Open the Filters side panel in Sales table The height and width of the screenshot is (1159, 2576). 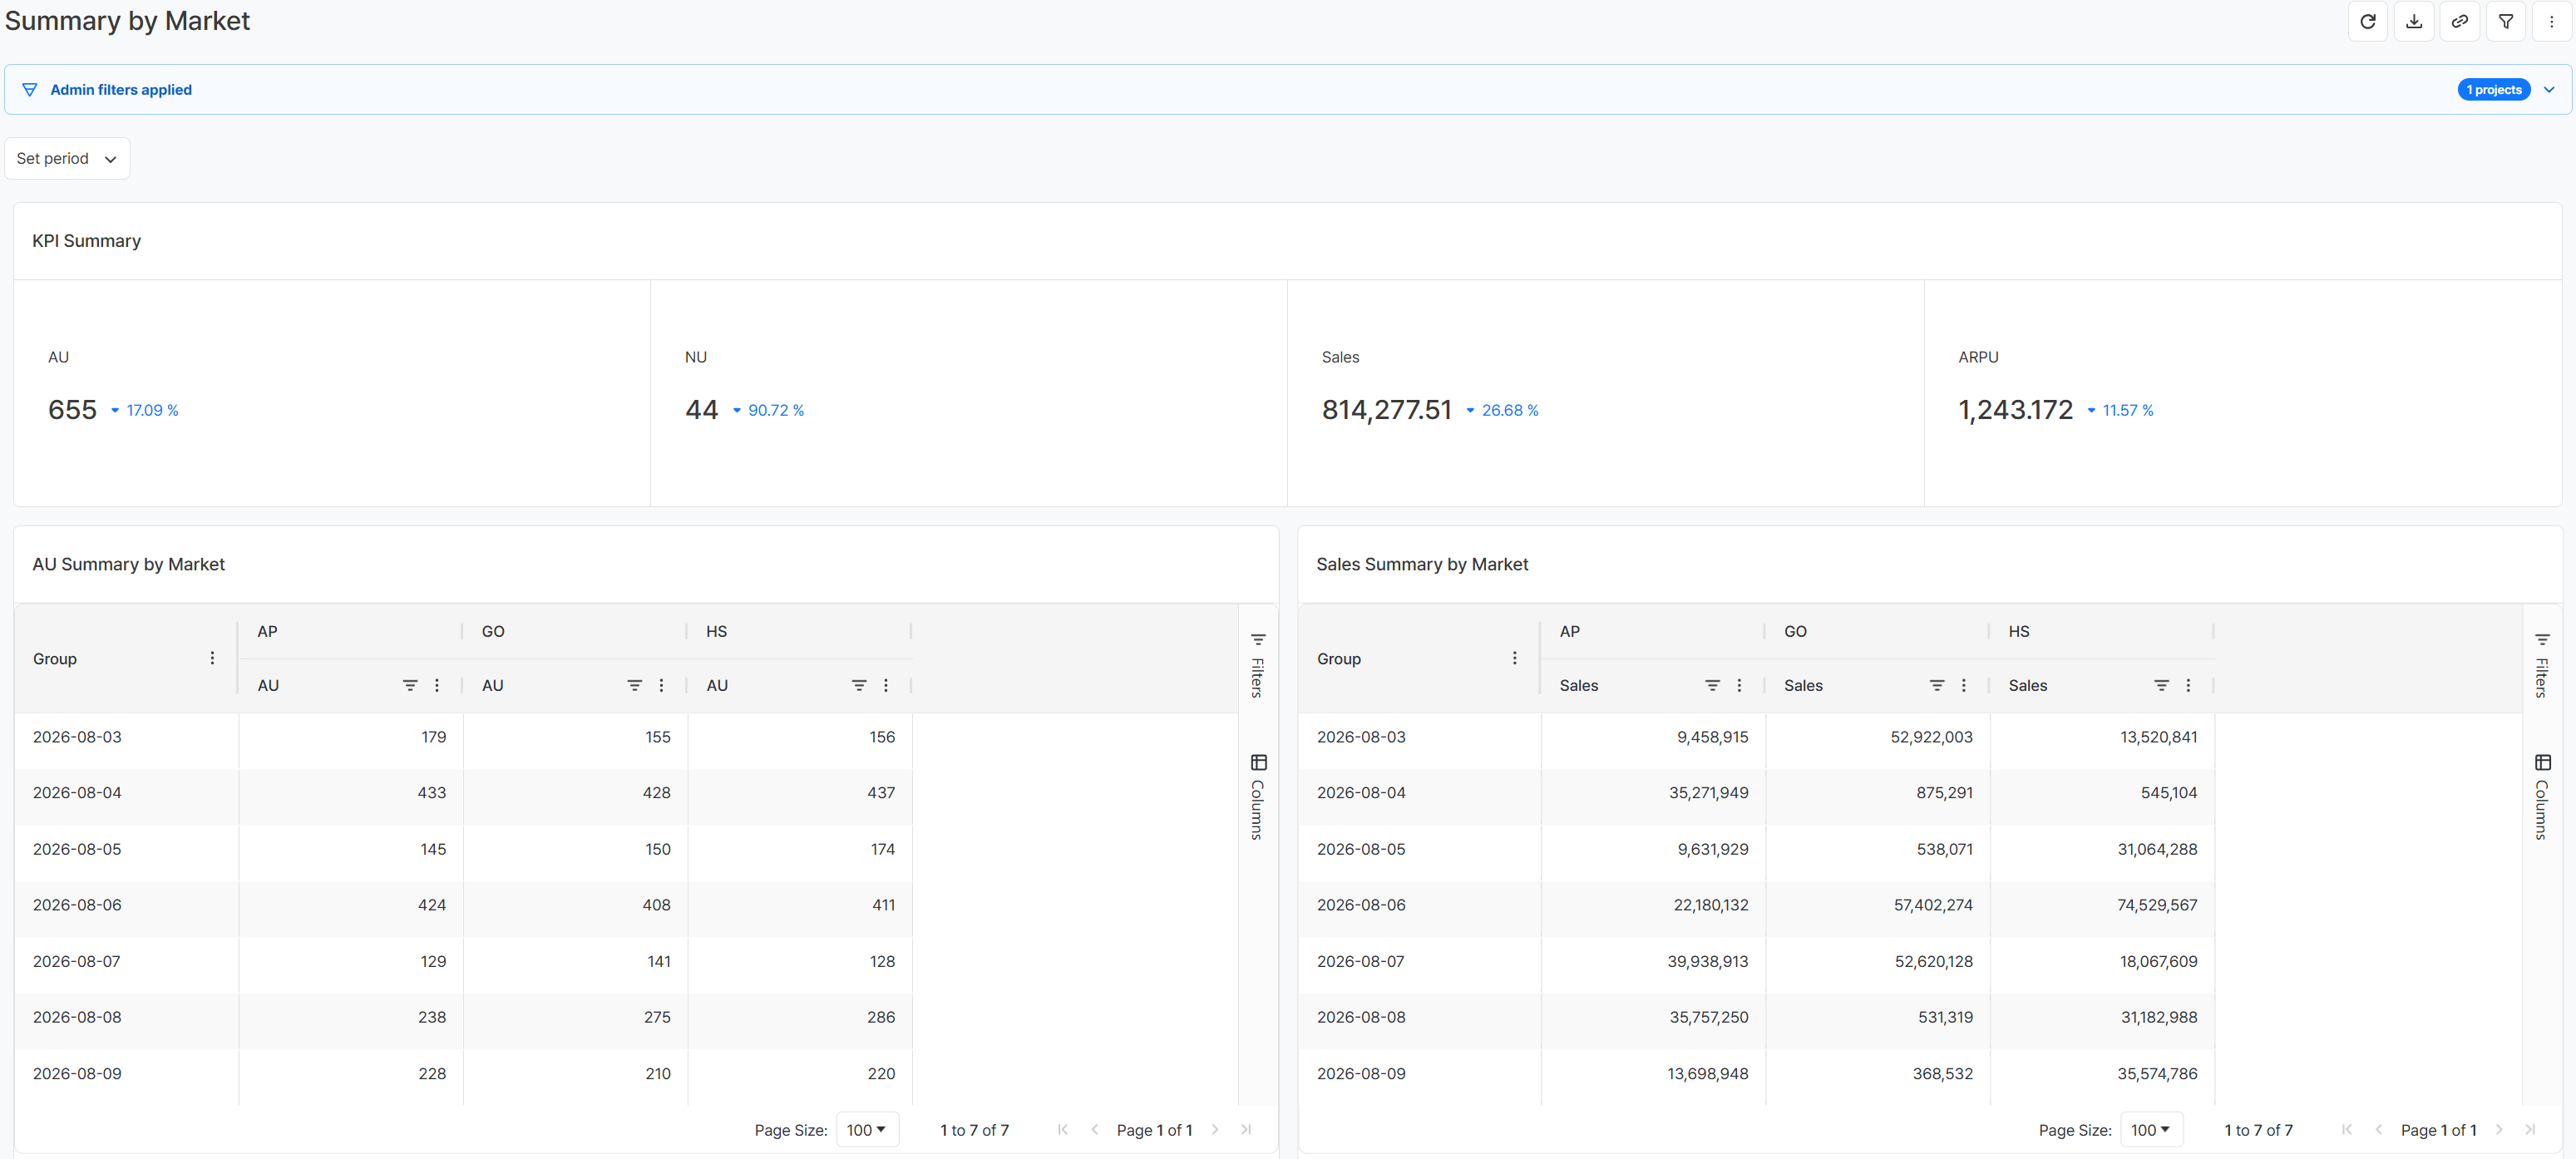tap(2542, 665)
